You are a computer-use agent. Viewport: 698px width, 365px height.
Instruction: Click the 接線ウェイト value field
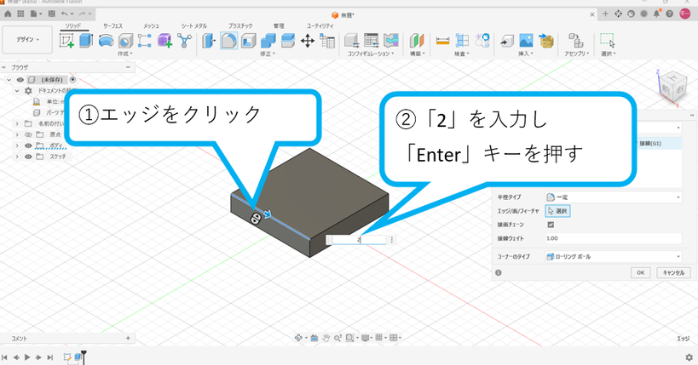pos(613,239)
